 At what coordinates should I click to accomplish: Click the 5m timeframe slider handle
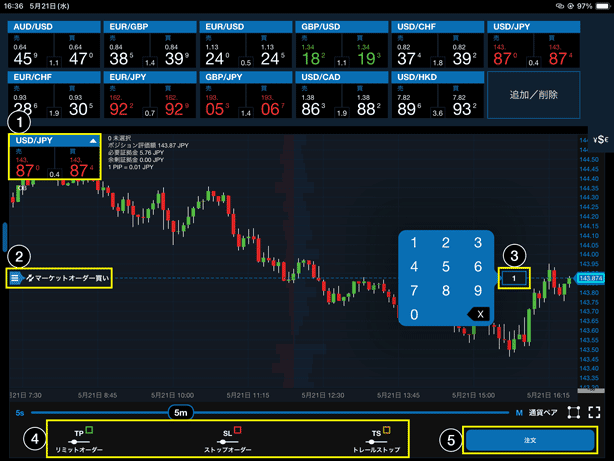point(181,412)
